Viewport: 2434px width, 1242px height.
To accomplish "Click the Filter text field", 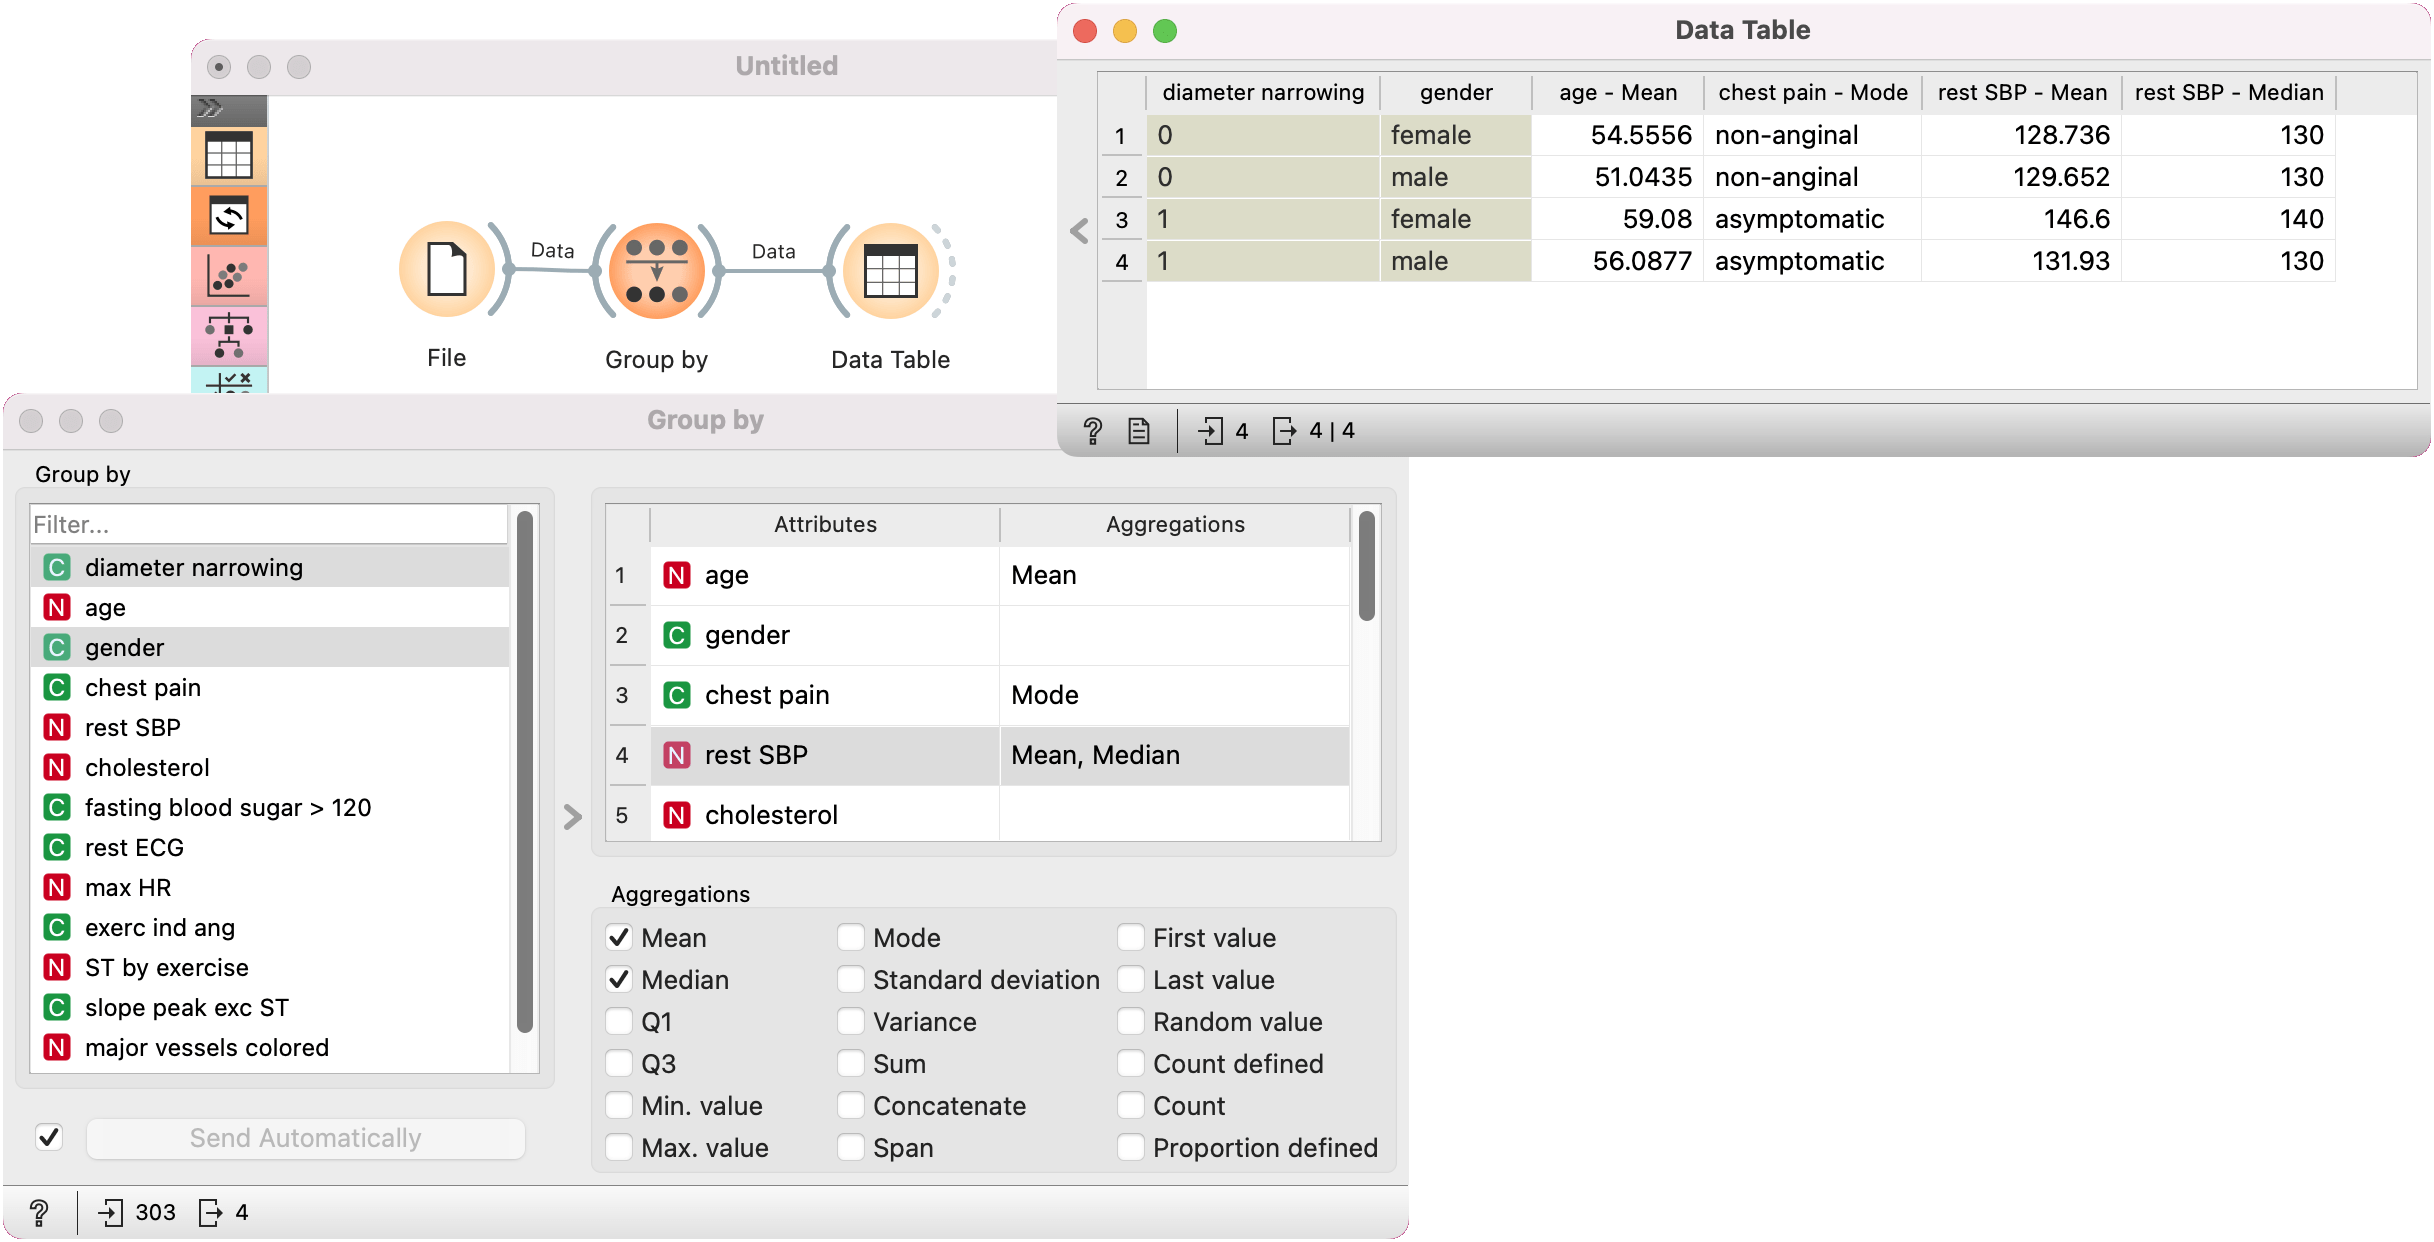I will click(x=268, y=525).
